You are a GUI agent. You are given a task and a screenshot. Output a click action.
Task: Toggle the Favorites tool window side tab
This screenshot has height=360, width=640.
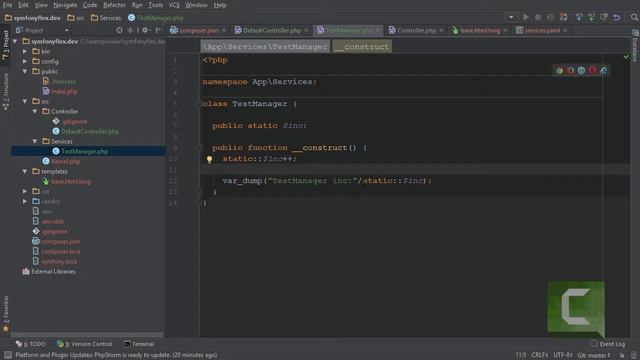tap(5, 313)
